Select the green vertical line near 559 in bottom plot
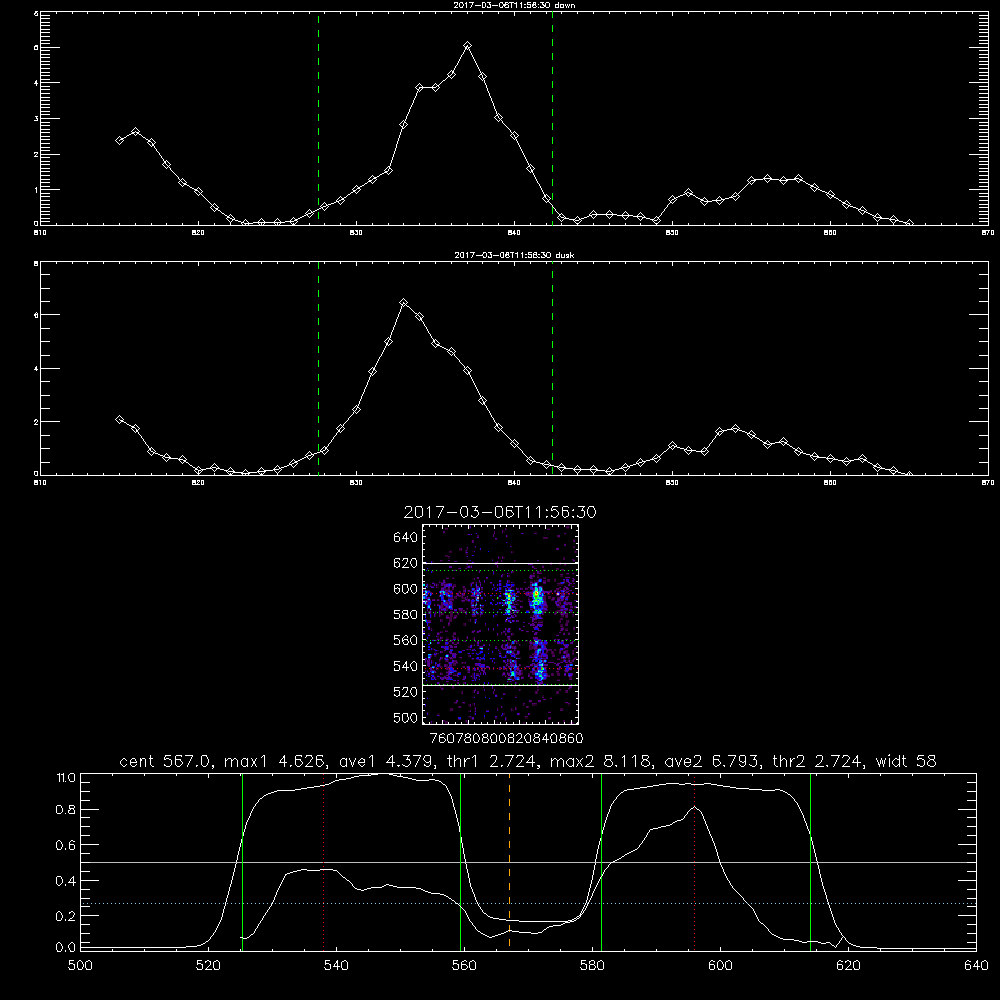This screenshot has height=1000, width=1000. tap(460, 861)
